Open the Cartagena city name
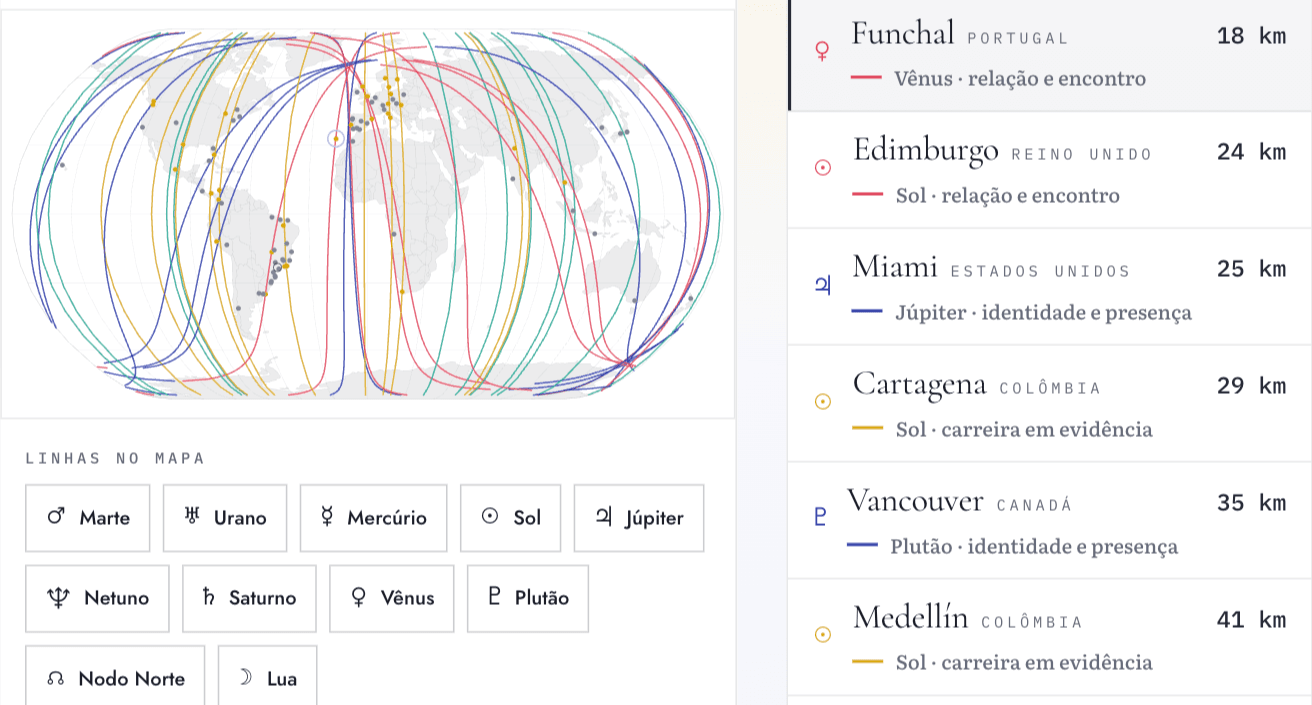This screenshot has height=705, width=1312. pyautogui.click(x=920, y=384)
